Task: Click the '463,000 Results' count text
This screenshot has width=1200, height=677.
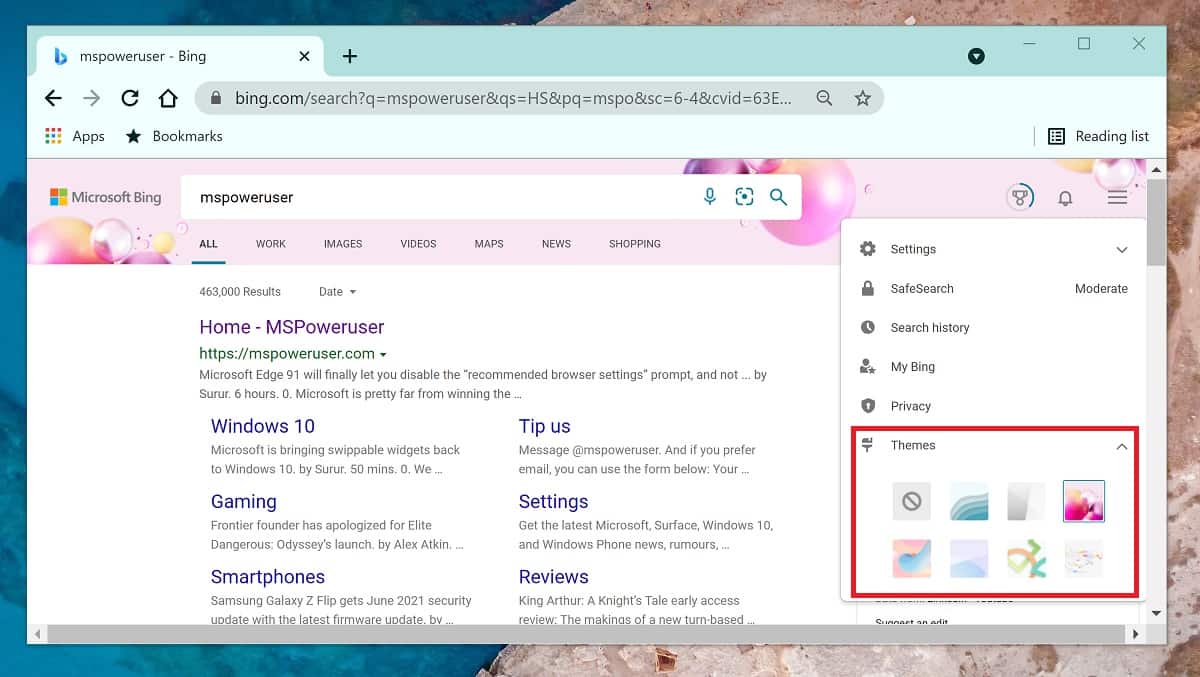Action: [240, 292]
